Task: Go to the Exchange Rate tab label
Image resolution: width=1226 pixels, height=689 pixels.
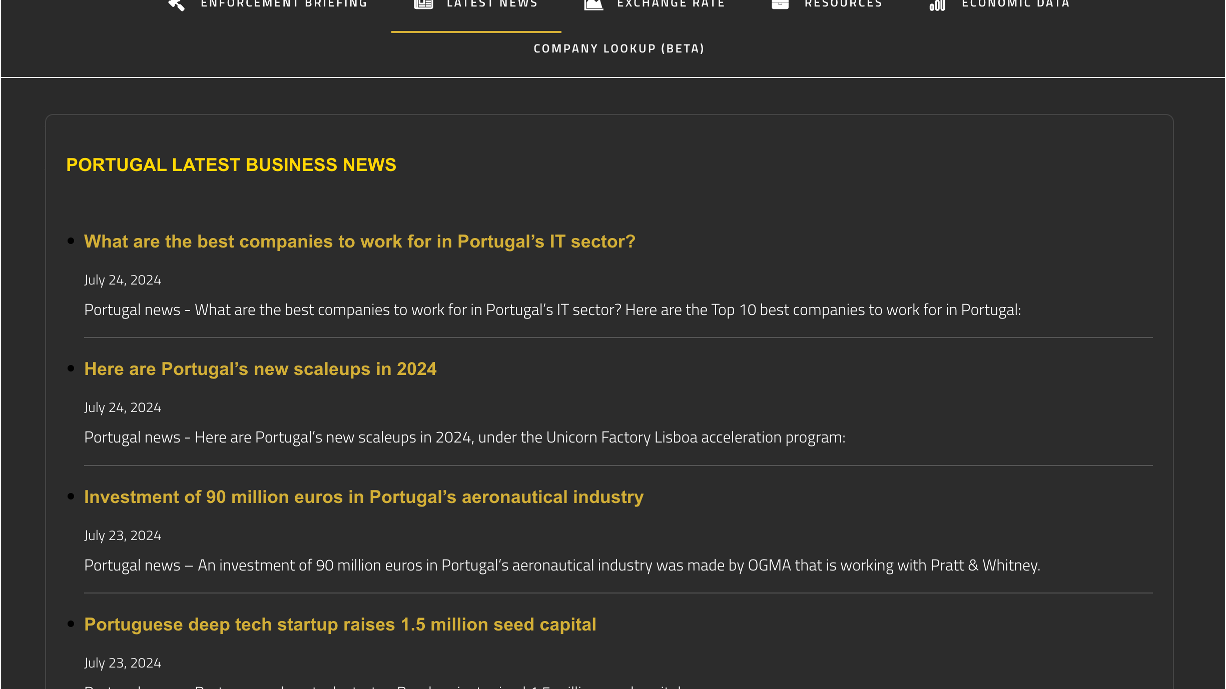Action: point(671,5)
